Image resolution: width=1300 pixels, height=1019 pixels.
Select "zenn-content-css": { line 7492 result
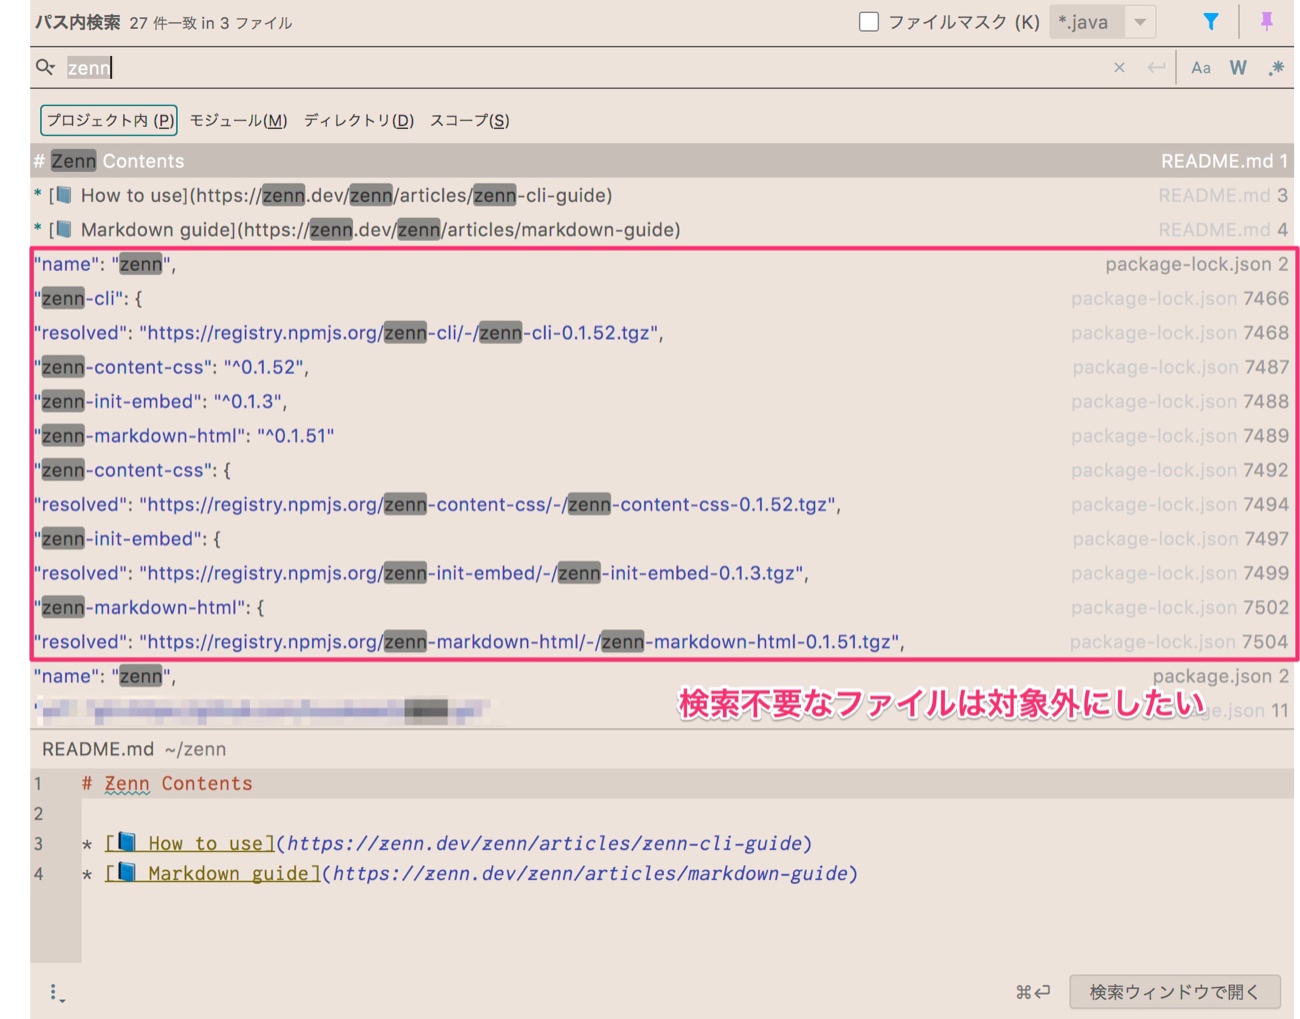[661, 470]
